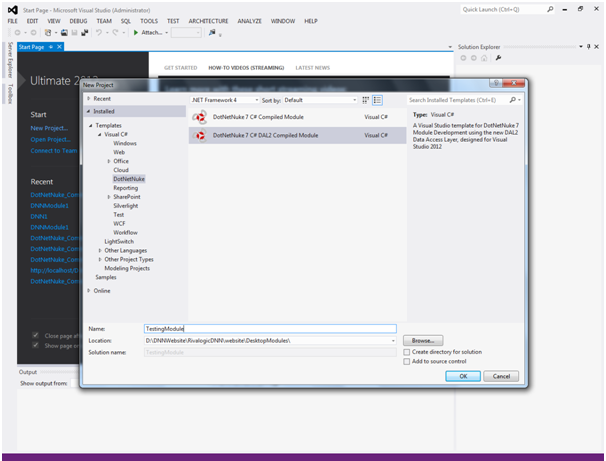Click the OK button
Viewport: 606px width, 461px height.
[463, 376]
